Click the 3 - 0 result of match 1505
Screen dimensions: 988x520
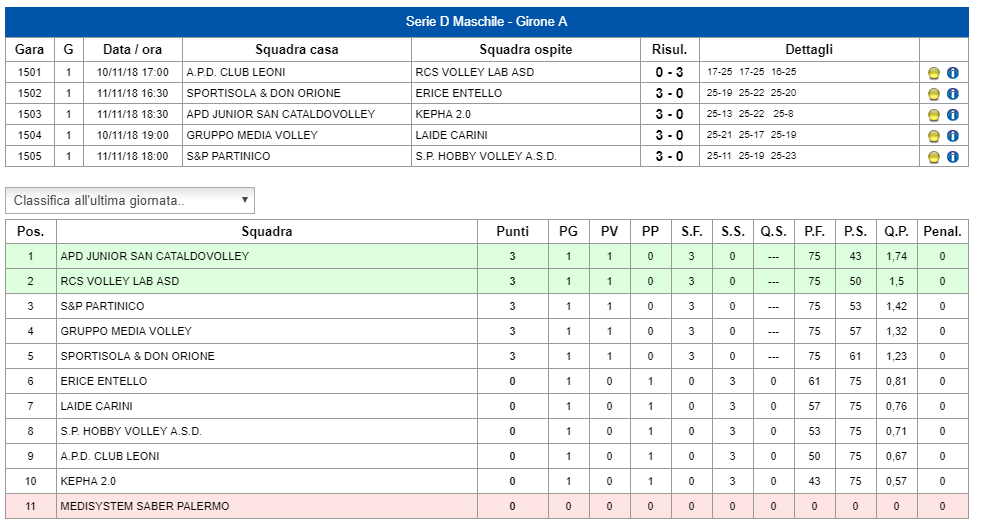(669, 156)
